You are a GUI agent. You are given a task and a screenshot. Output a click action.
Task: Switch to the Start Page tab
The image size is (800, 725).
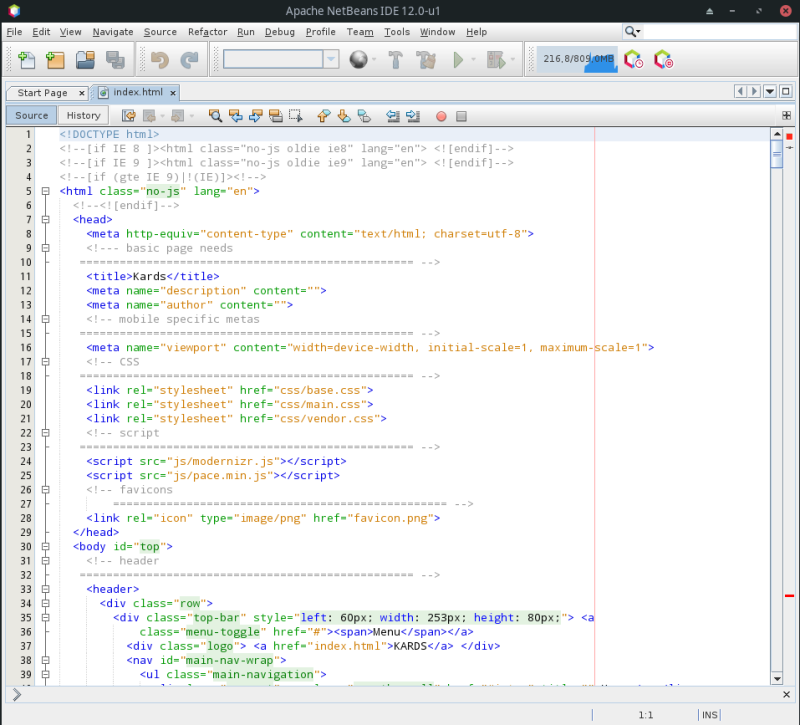45,91
